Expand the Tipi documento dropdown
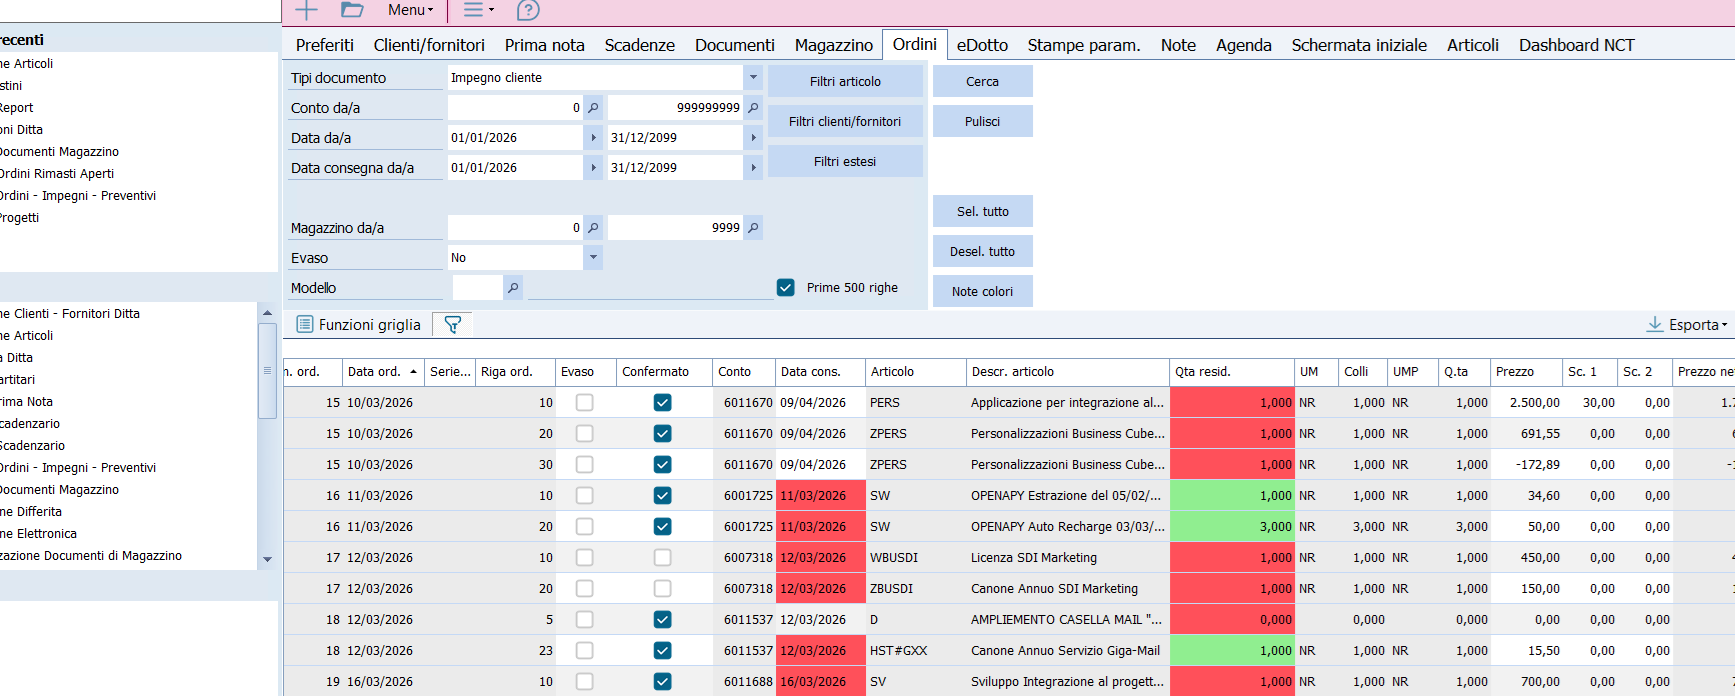 753,78
